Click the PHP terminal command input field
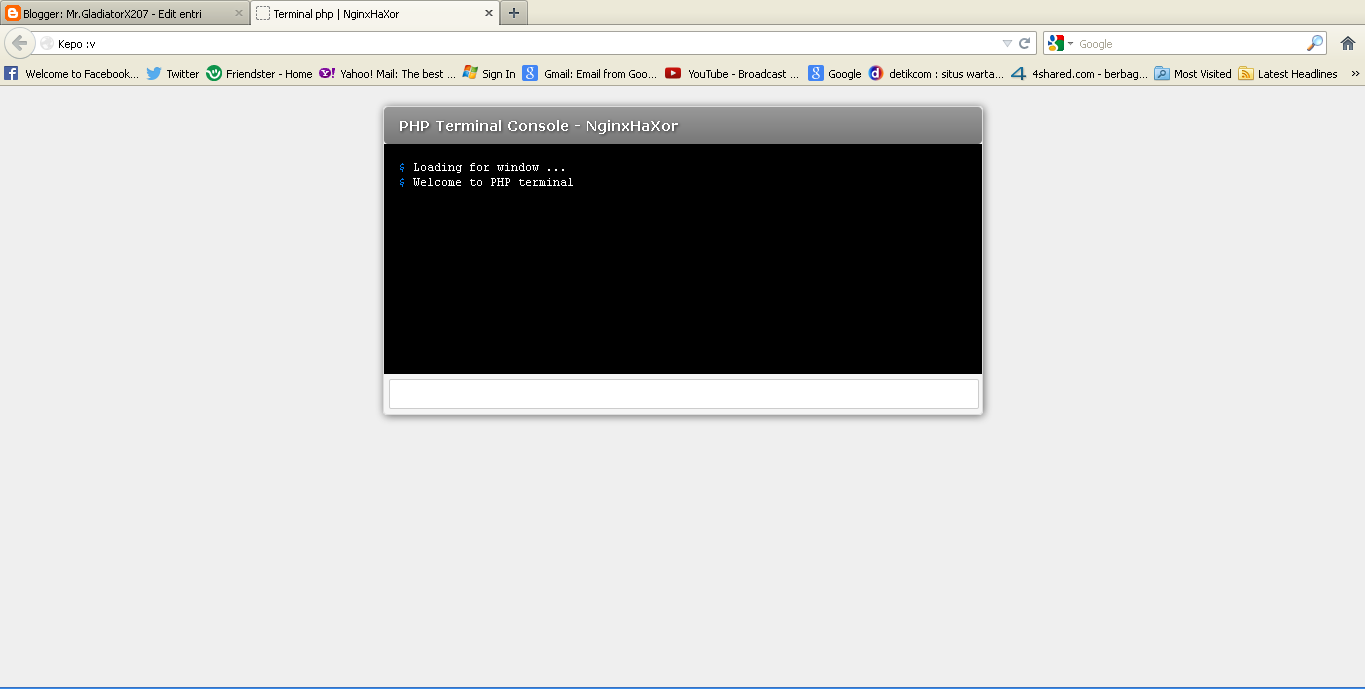 [683, 393]
